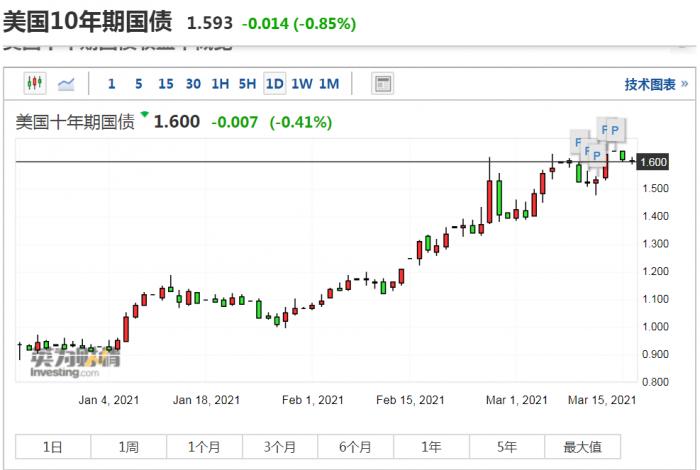
Task: Select the 1-minute interval
Action: point(112,84)
